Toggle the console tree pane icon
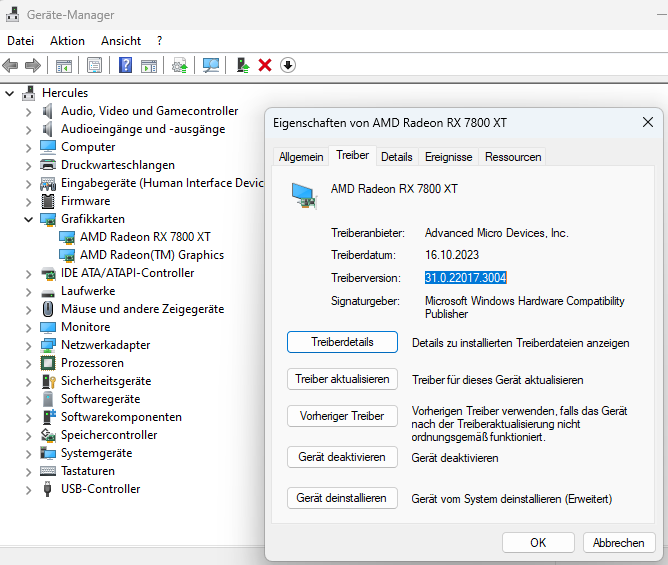 coord(63,66)
